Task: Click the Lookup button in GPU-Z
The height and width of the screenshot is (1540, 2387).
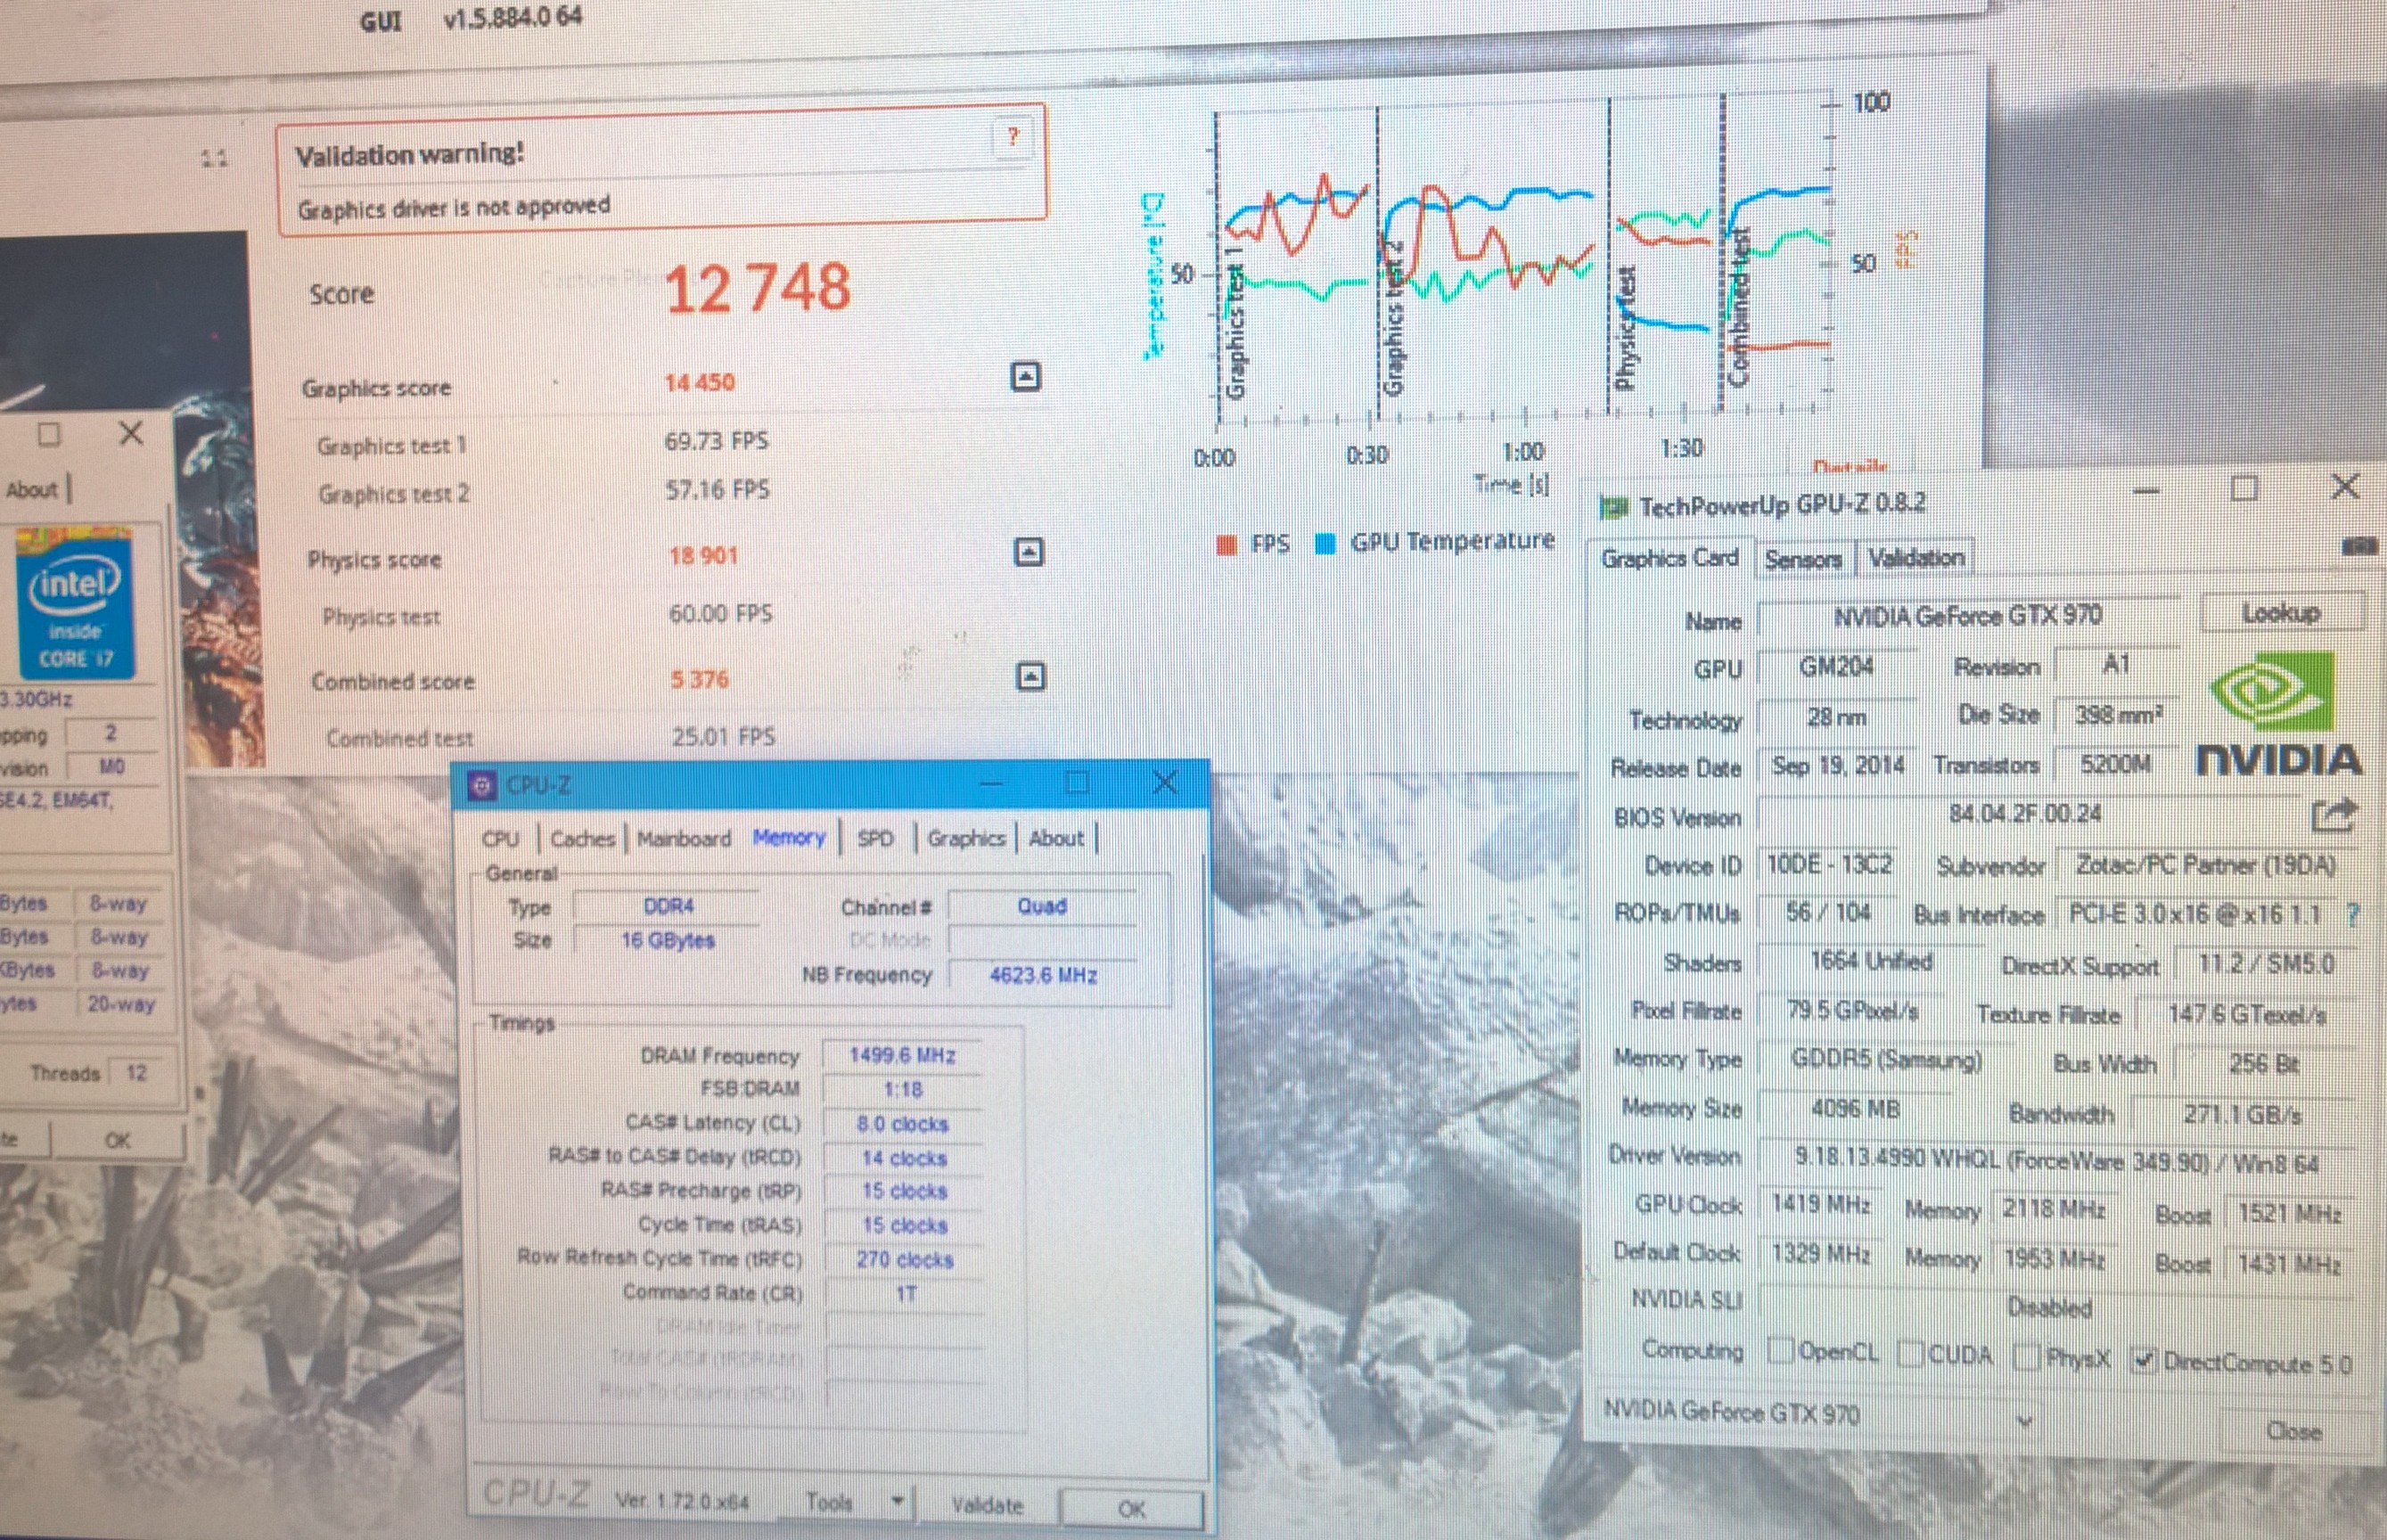Action: tap(2281, 613)
